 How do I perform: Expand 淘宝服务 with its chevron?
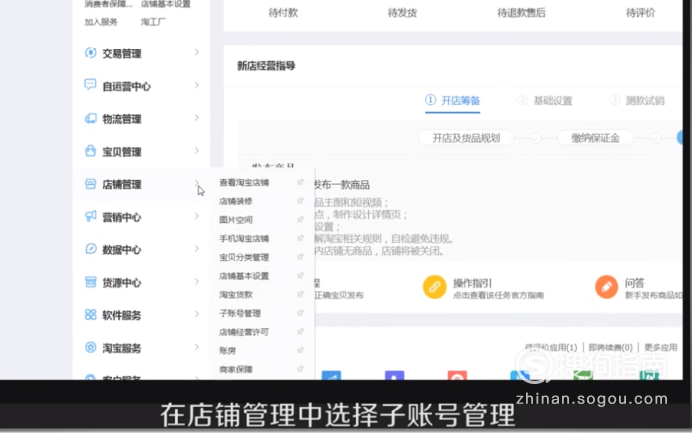tap(197, 347)
